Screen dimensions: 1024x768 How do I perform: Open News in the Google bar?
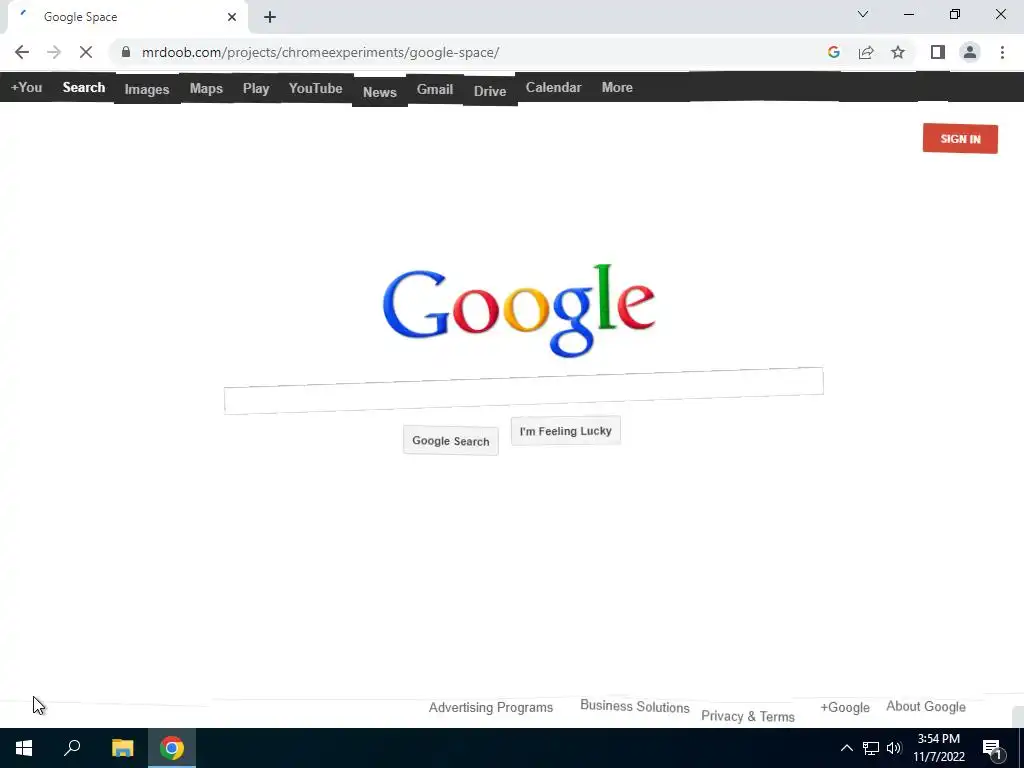click(x=380, y=92)
